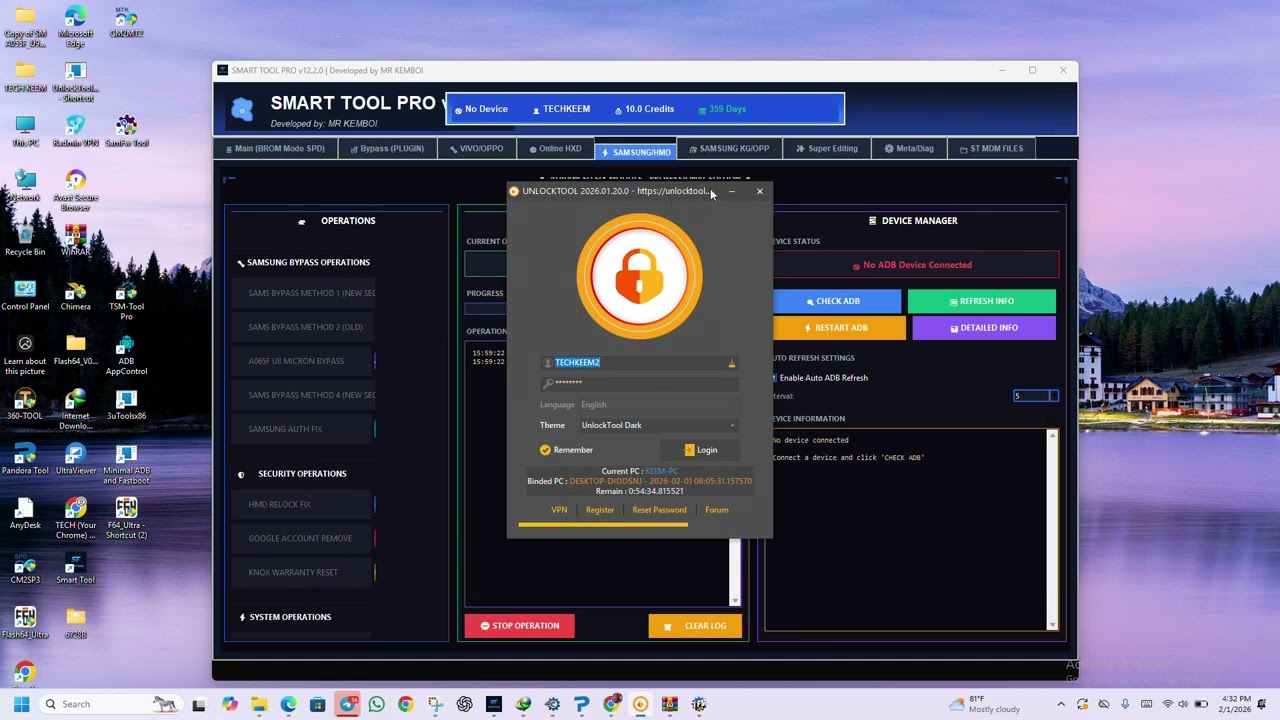Switch to Bypass (PLUGIN) tab
1280x720 pixels.
387,149
